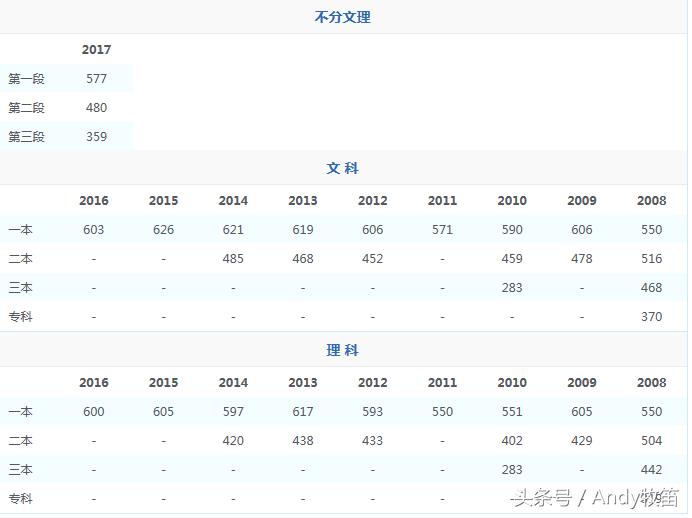The width and height of the screenshot is (692, 518).
Task: Click 文科 table's 2012 year header
Action: pos(372,201)
